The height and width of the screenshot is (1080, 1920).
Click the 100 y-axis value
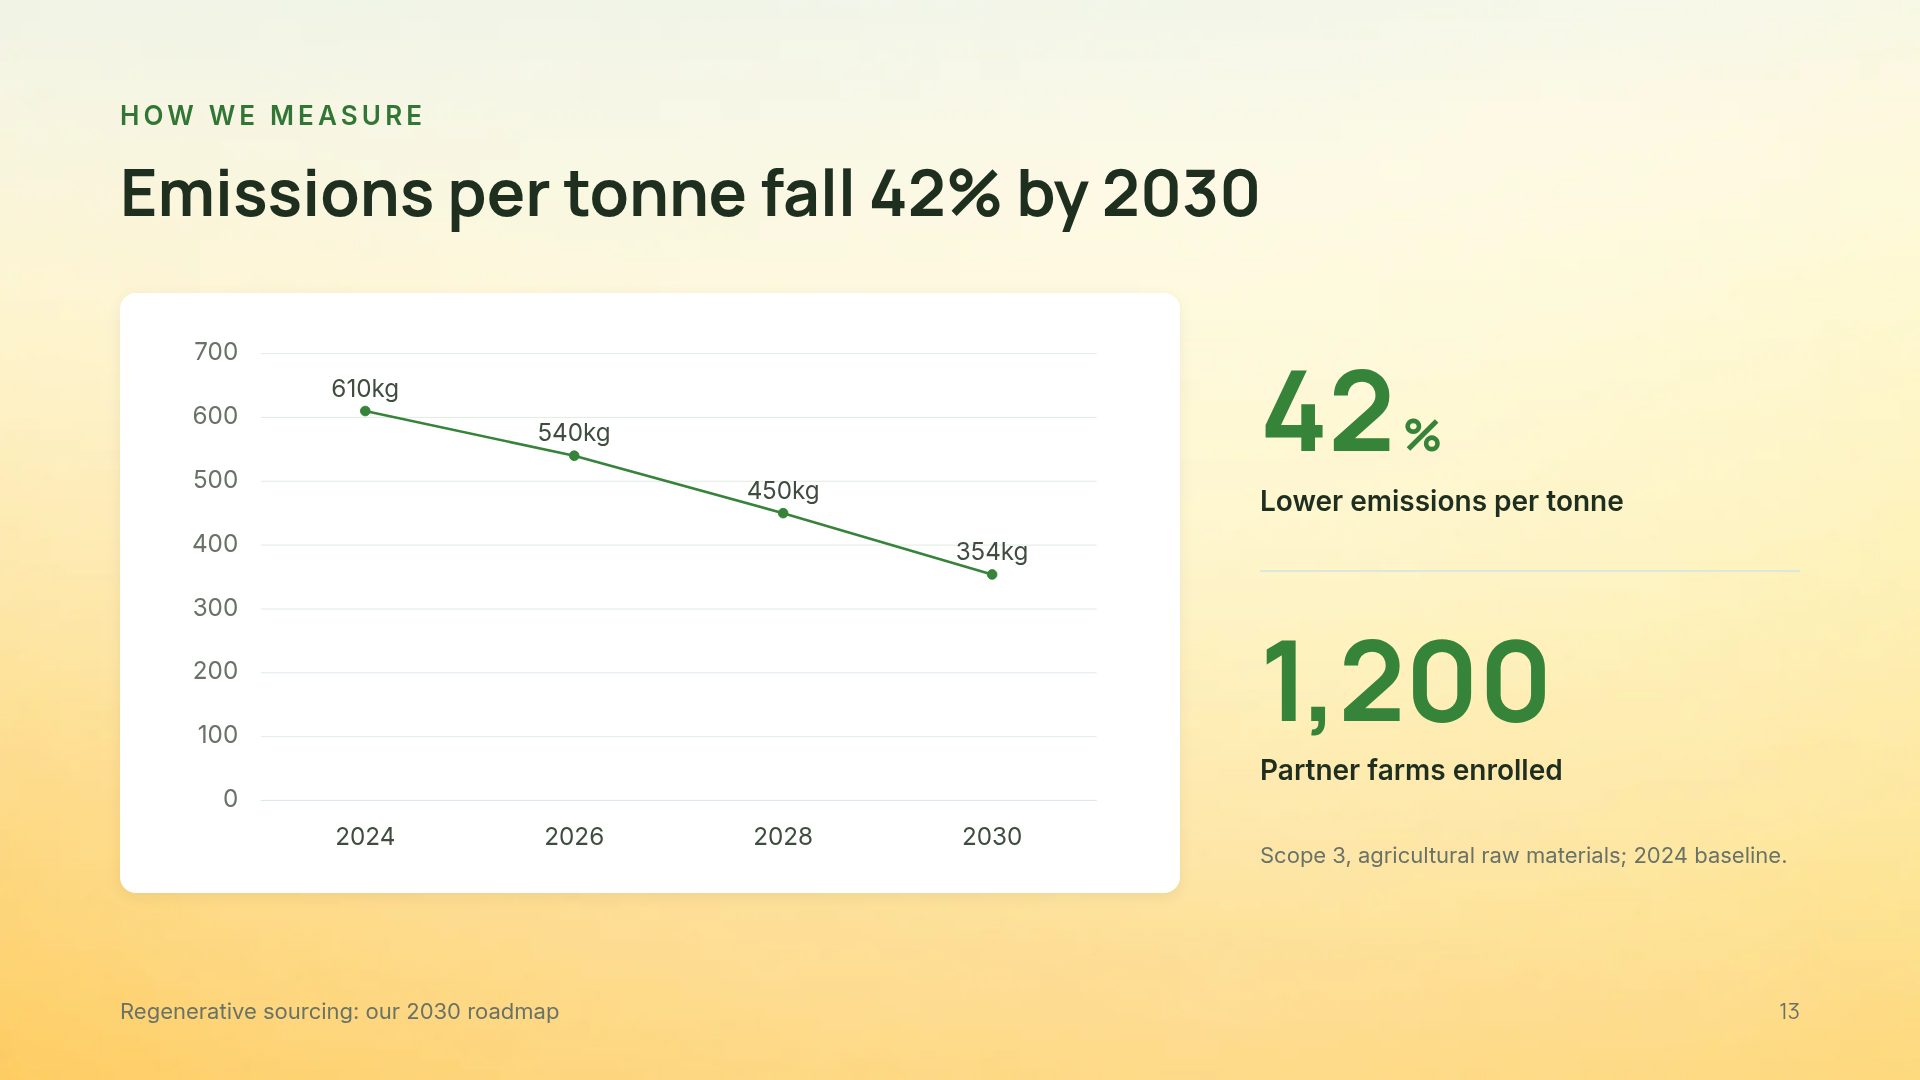218,735
